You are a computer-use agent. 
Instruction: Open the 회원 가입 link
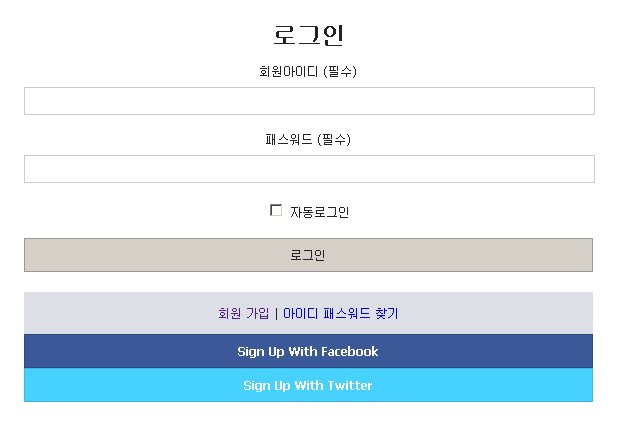coord(244,313)
